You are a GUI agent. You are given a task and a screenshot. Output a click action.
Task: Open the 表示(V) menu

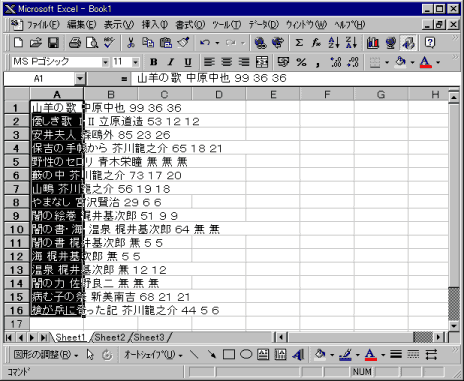click(x=119, y=25)
